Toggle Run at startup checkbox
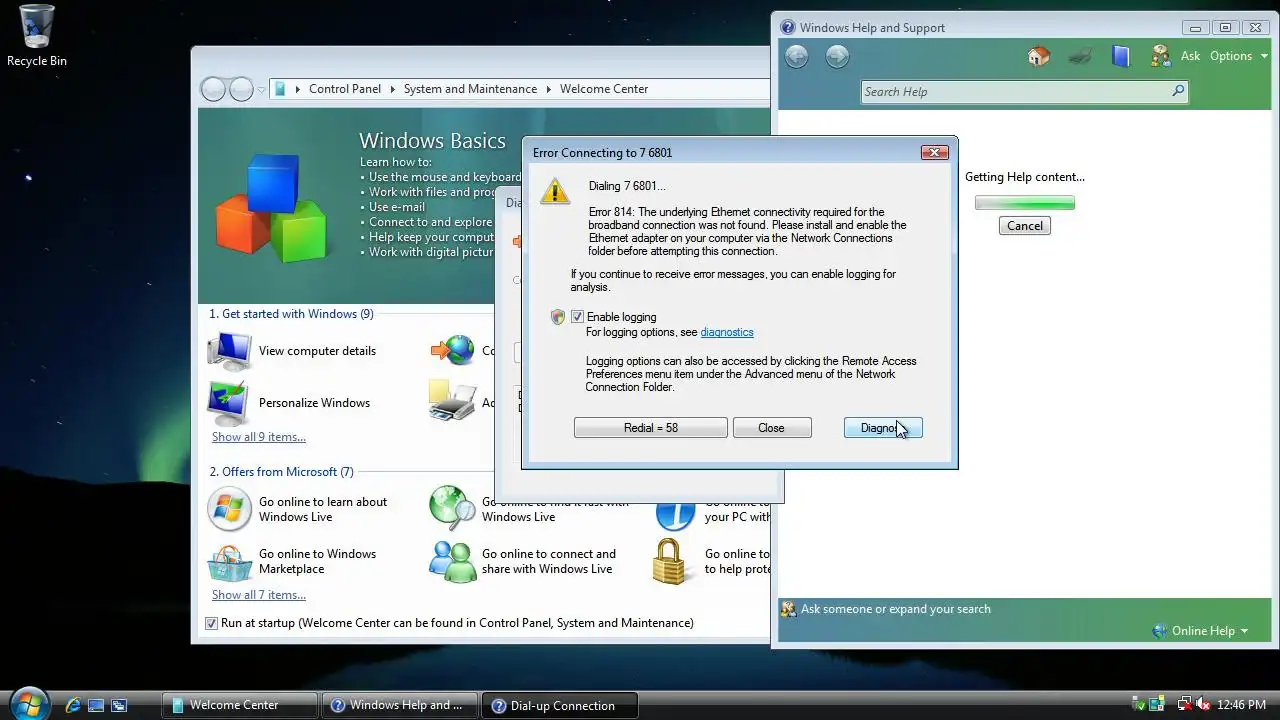The height and width of the screenshot is (720, 1280). (211, 623)
